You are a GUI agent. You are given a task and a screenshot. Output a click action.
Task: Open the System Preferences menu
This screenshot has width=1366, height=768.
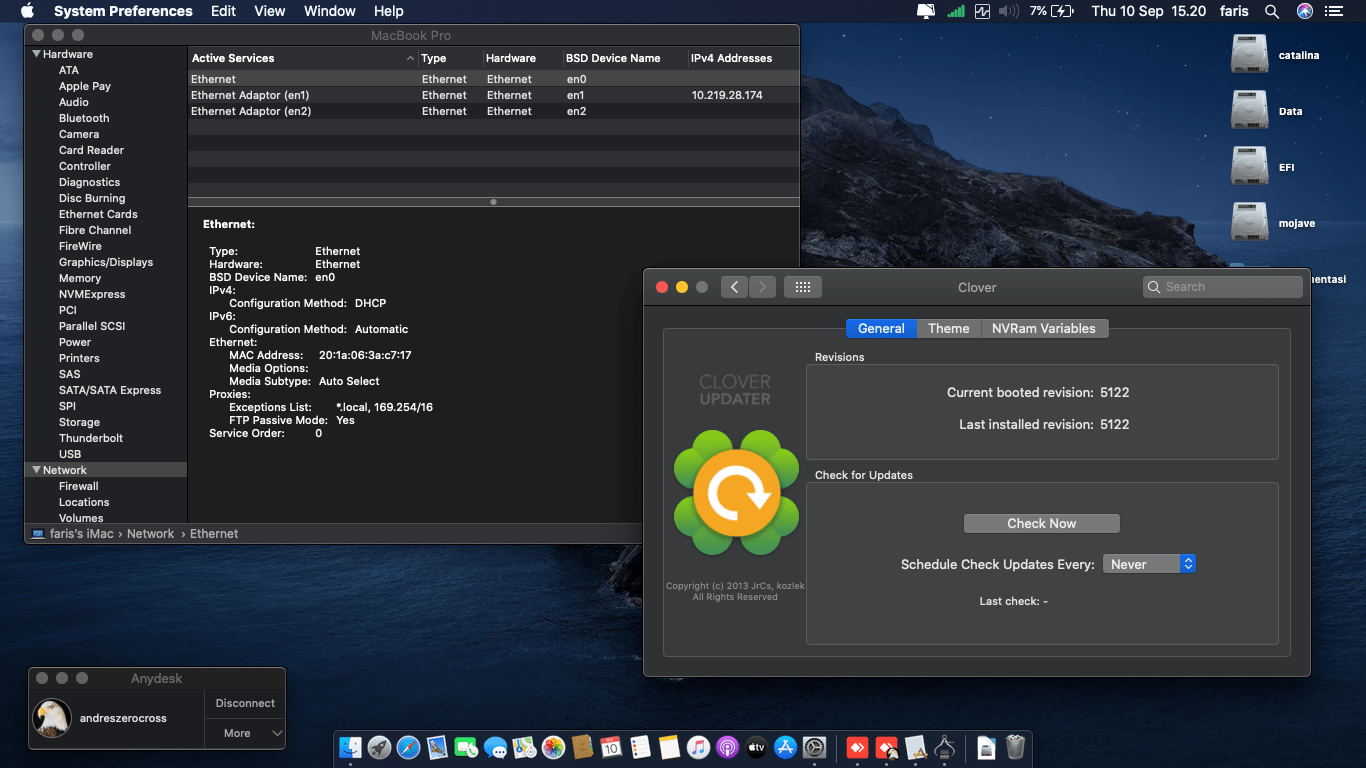pyautogui.click(x=123, y=11)
